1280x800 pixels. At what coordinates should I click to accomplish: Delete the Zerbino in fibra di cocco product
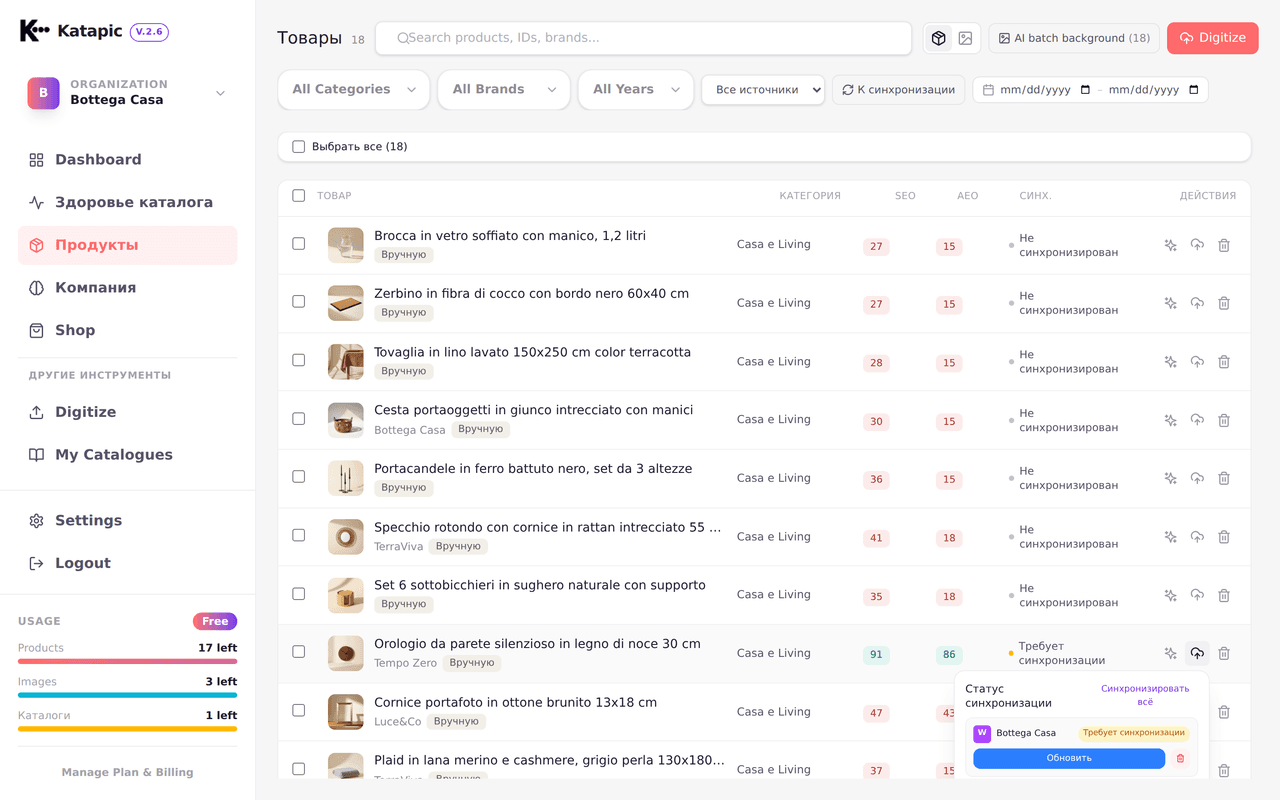pos(1224,303)
